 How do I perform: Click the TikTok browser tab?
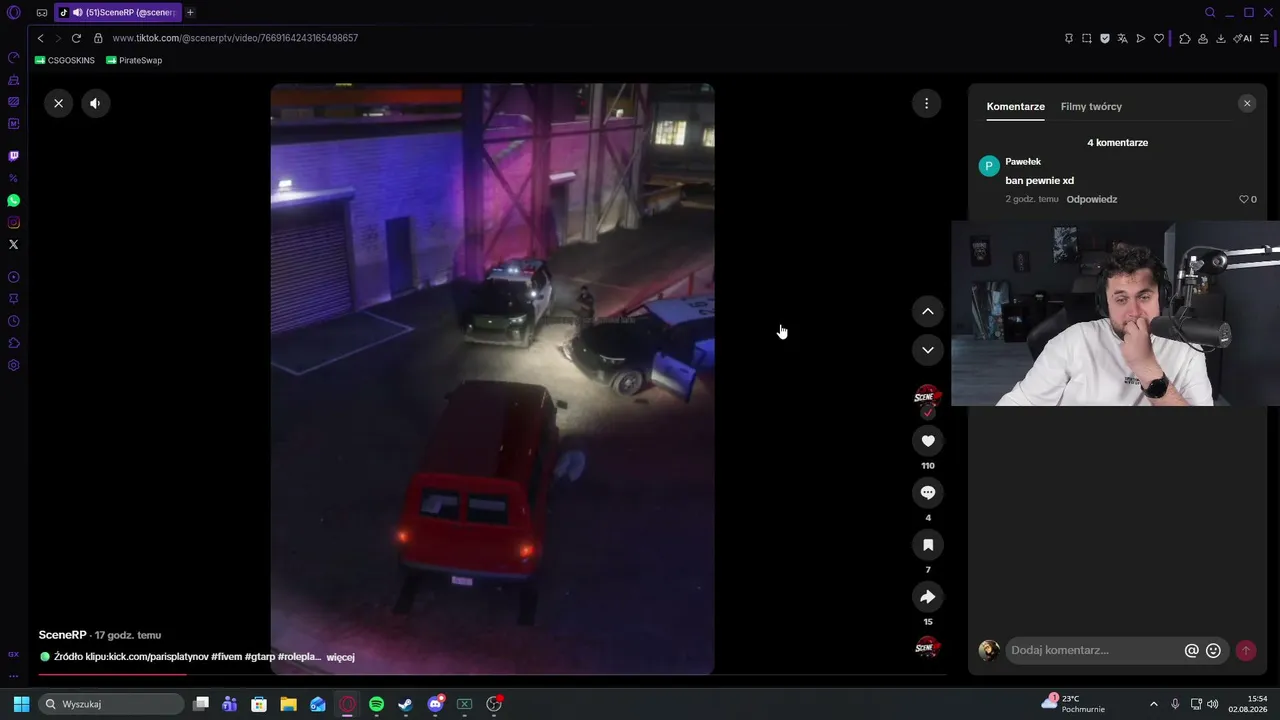pyautogui.click(x=117, y=12)
